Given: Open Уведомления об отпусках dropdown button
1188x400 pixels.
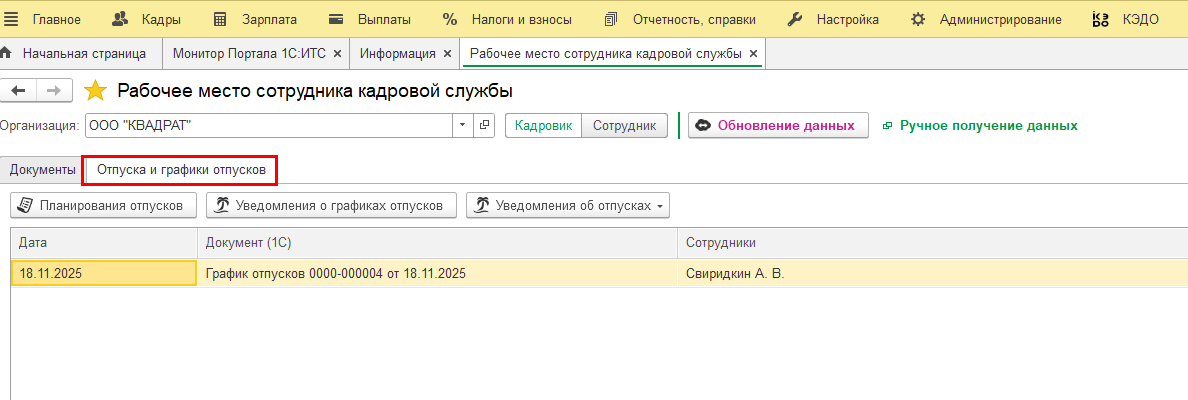Looking at the screenshot, I should (x=567, y=206).
